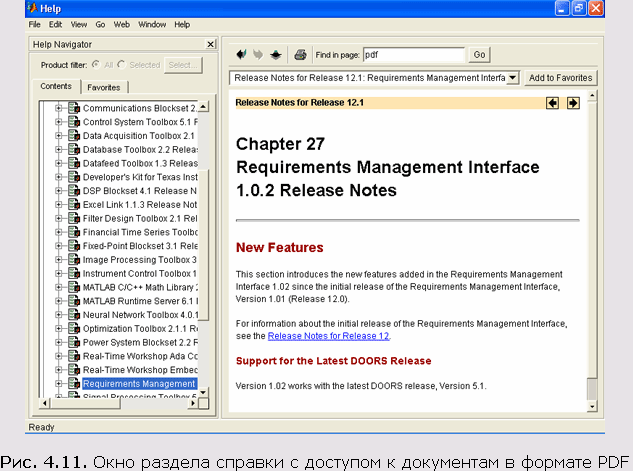Click the Forward navigation arrow icon
The width and height of the screenshot is (633, 471).
tap(258, 54)
